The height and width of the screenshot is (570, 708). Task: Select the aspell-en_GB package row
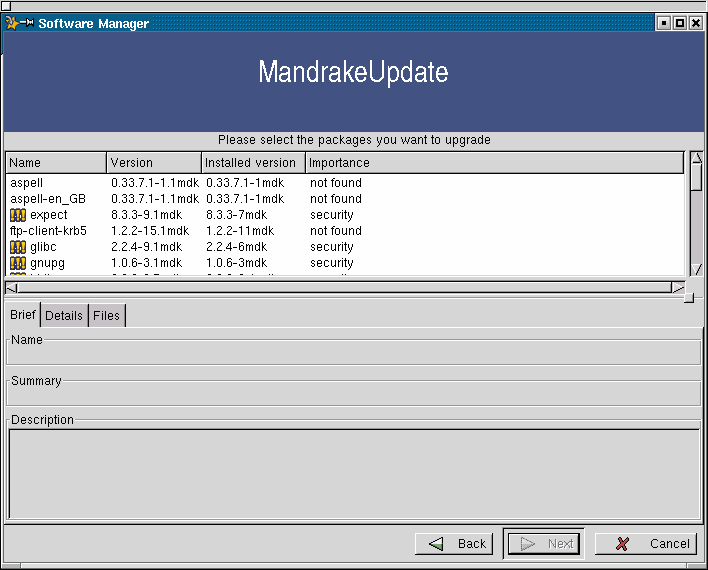345,199
